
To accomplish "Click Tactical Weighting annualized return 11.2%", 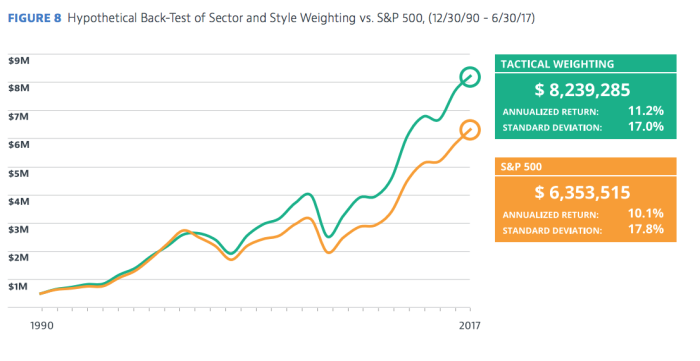I will click(646, 111).
